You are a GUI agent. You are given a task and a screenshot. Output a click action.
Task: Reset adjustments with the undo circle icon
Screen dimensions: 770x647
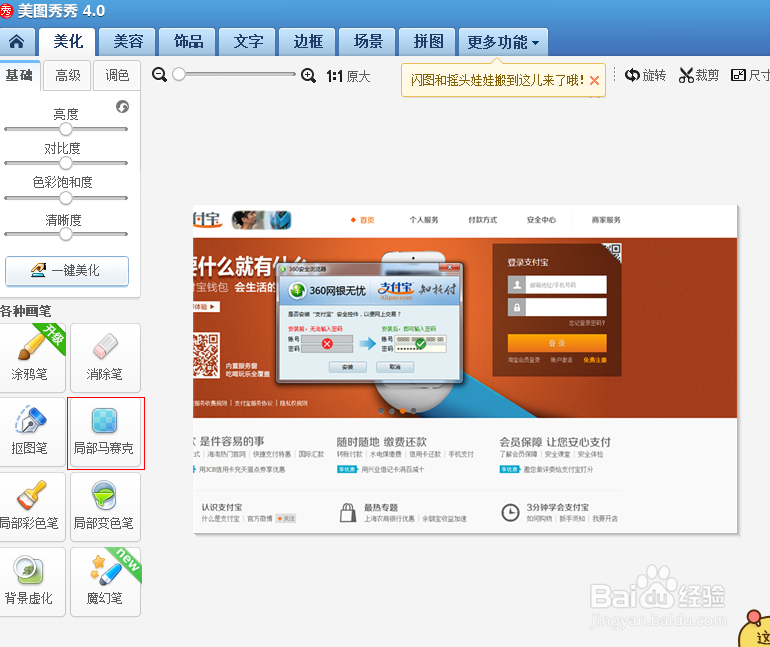point(122,107)
